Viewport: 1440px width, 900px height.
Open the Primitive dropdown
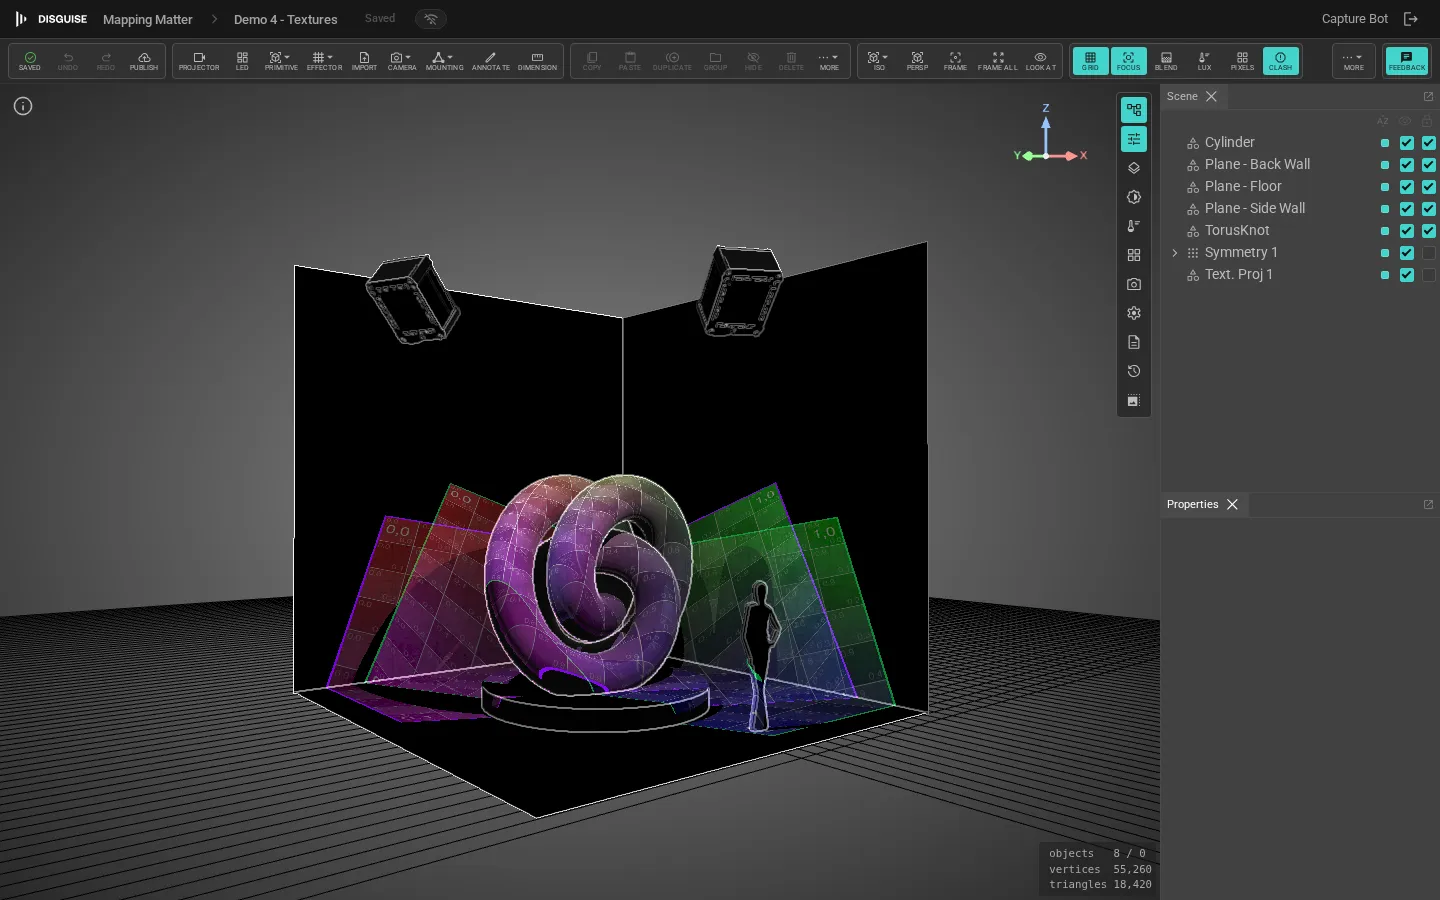281,61
